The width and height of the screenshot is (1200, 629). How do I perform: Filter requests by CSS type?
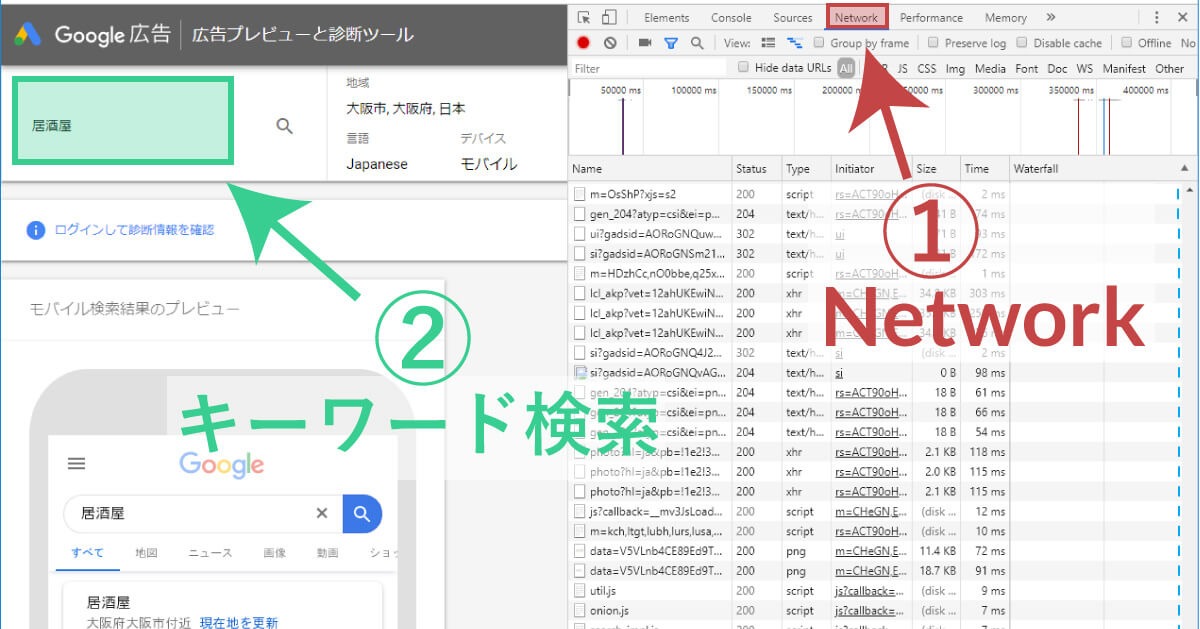pos(927,69)
